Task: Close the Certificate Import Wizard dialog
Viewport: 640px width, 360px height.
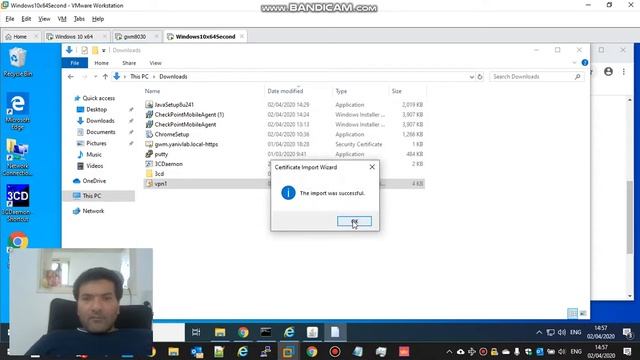Action: 372,167
